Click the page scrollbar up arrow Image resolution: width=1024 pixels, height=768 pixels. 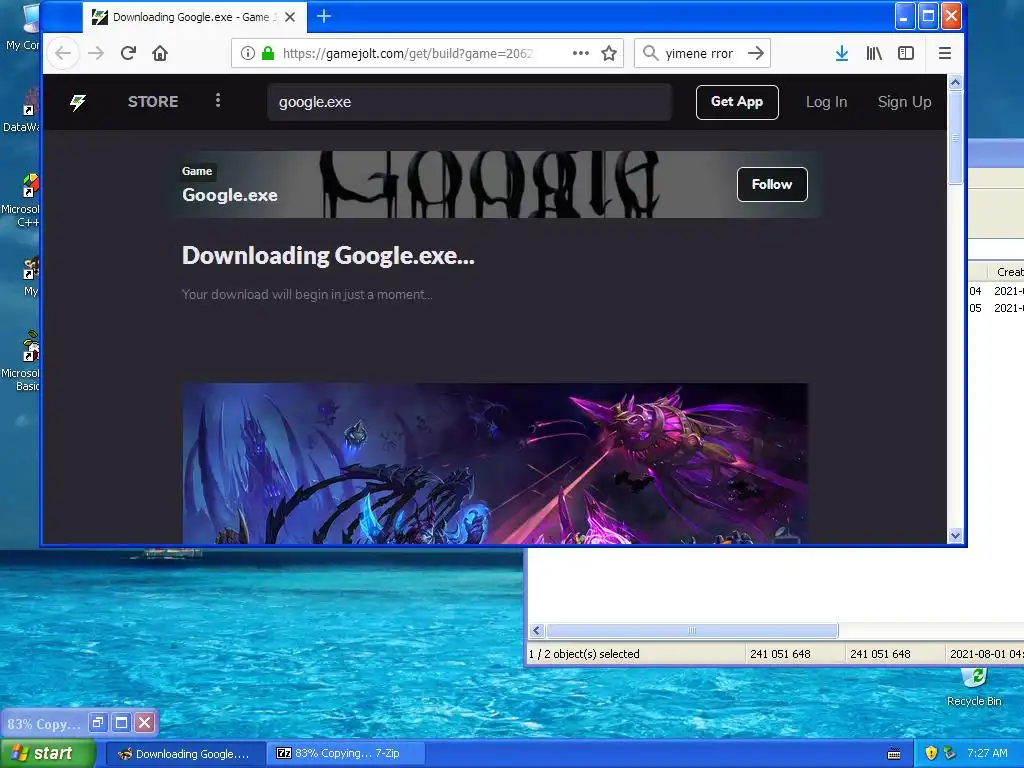coord(955,82)
